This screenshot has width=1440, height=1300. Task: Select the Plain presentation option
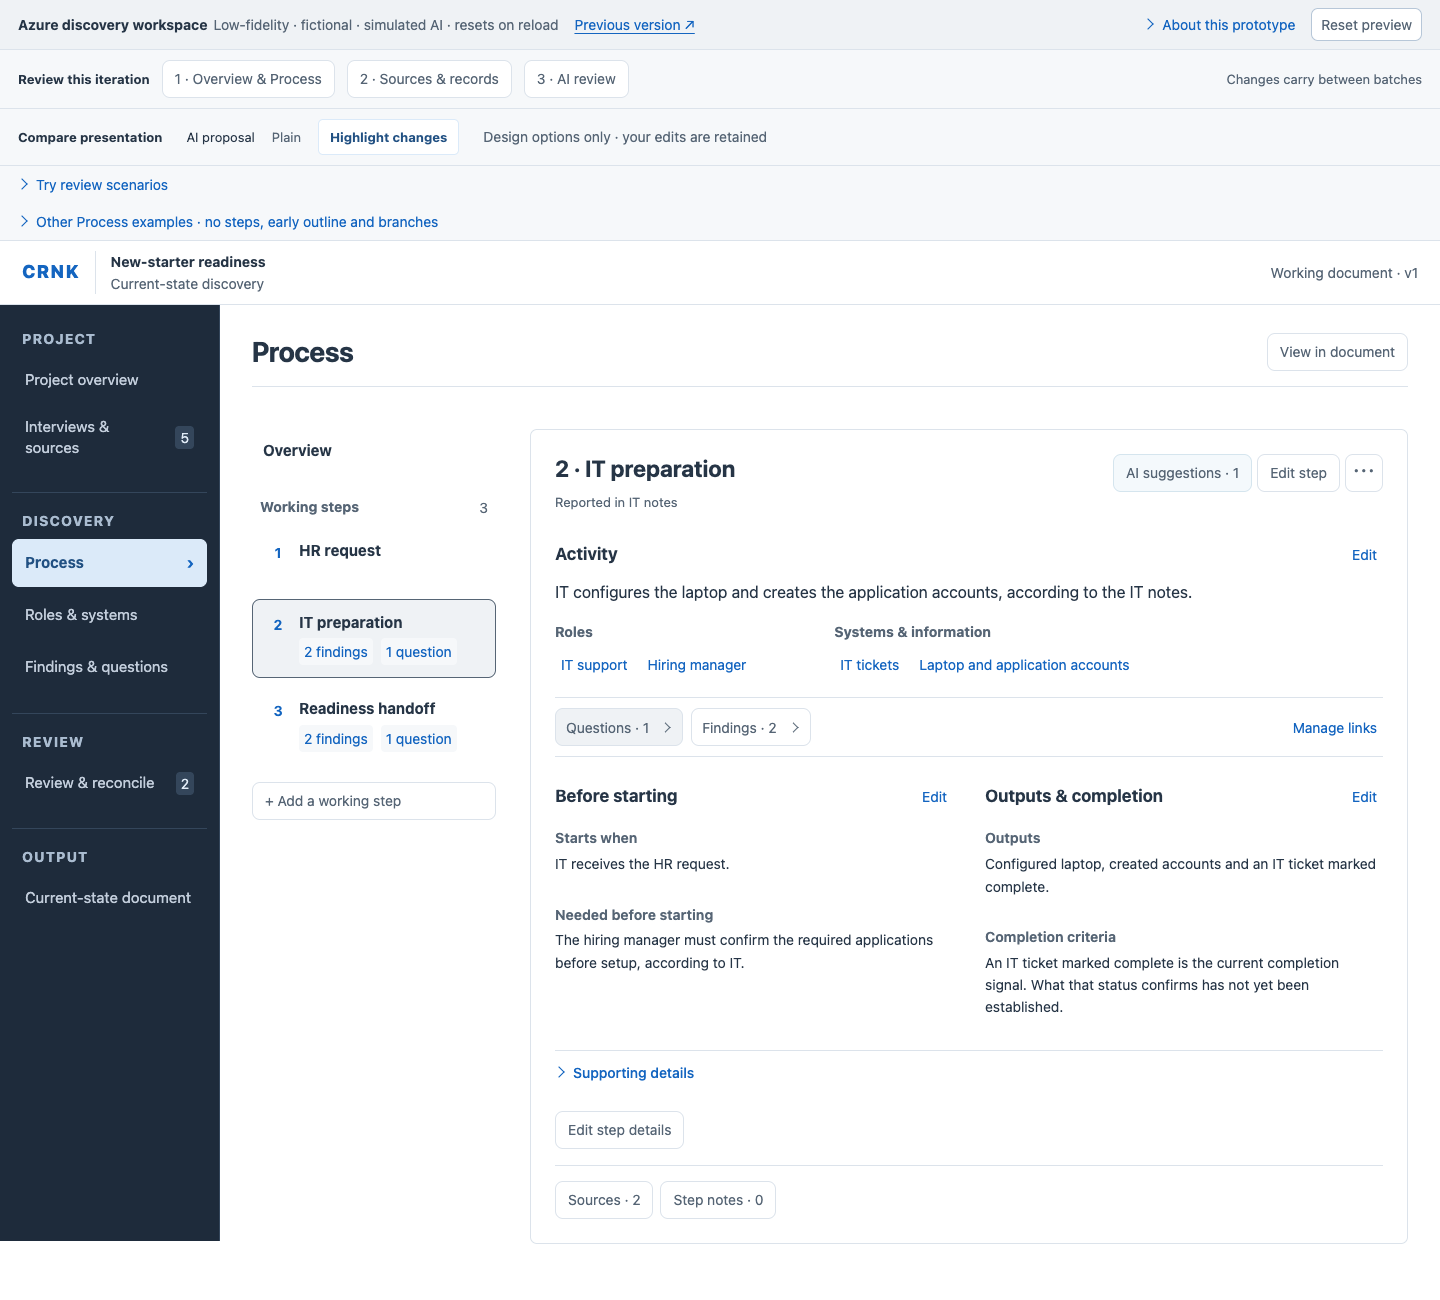coord(286,137)
